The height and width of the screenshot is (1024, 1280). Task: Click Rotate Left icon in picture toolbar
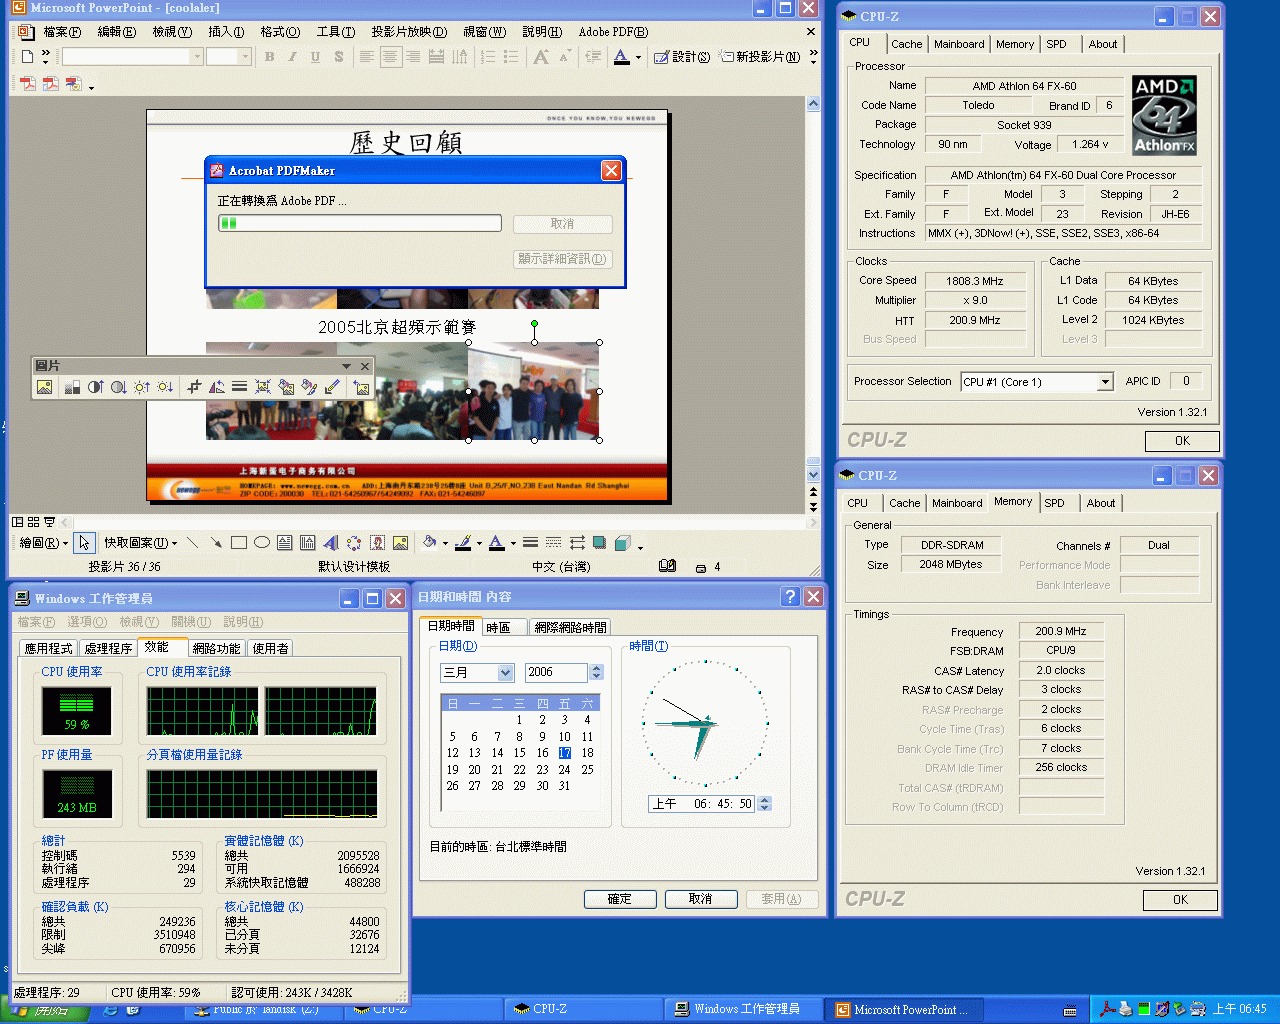pyautogui.click(x=216, y=387)
